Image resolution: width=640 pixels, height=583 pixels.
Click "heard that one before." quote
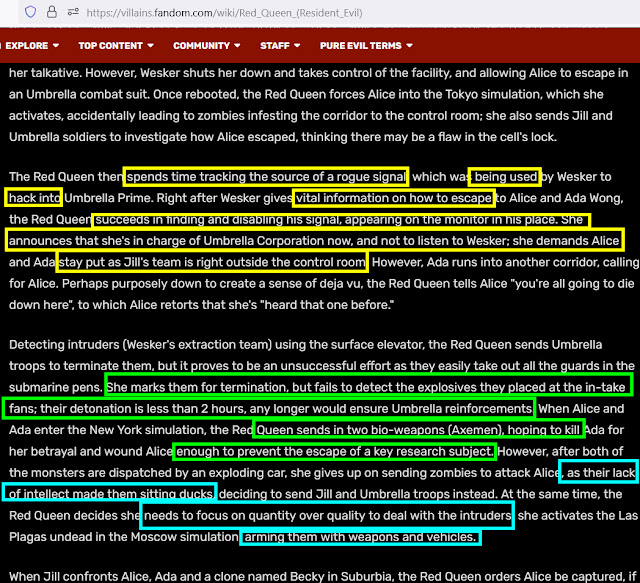tap(329, 305)
